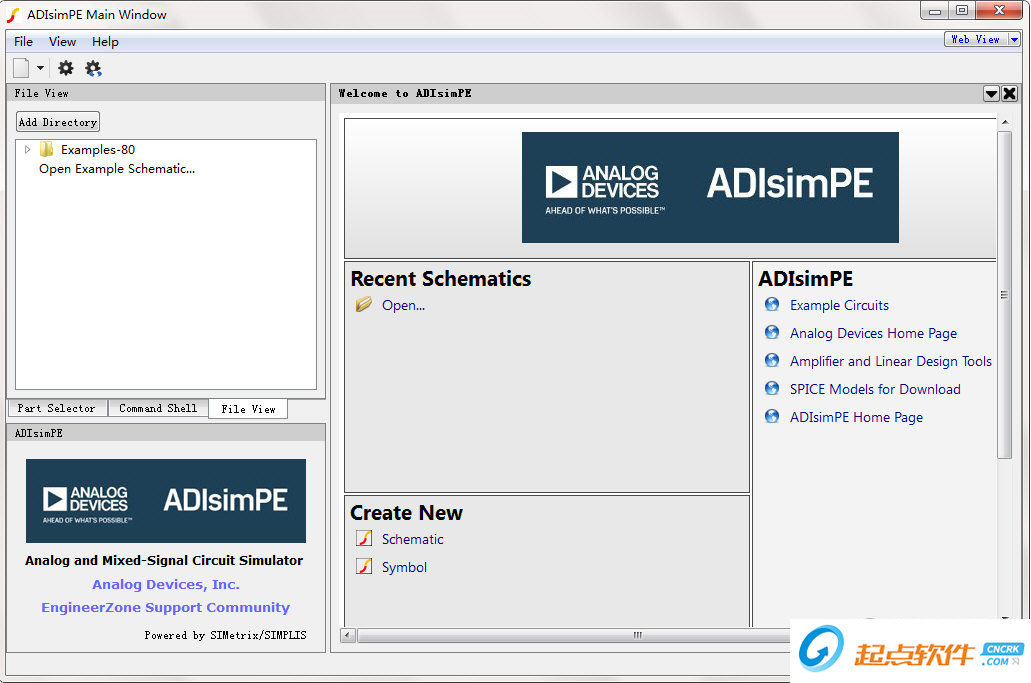The width and height of the screenshot is (1031, 683).
Task: Open Analog Devices Home Page link
Action: tap(873, 334)
